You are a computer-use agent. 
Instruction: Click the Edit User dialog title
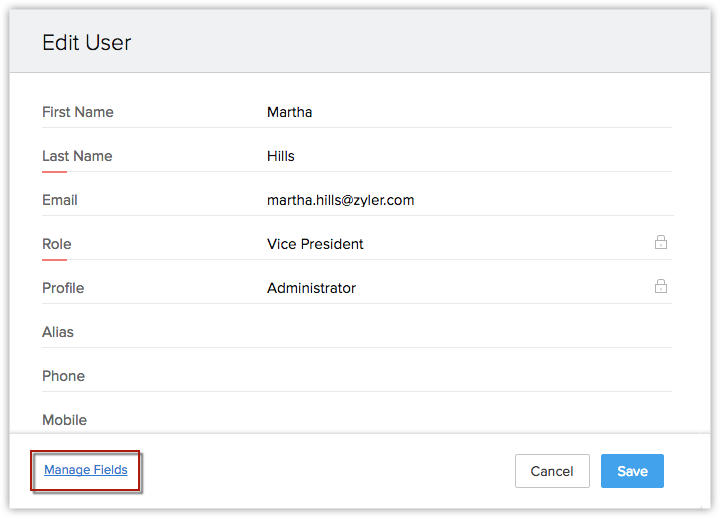click(87, 43)
